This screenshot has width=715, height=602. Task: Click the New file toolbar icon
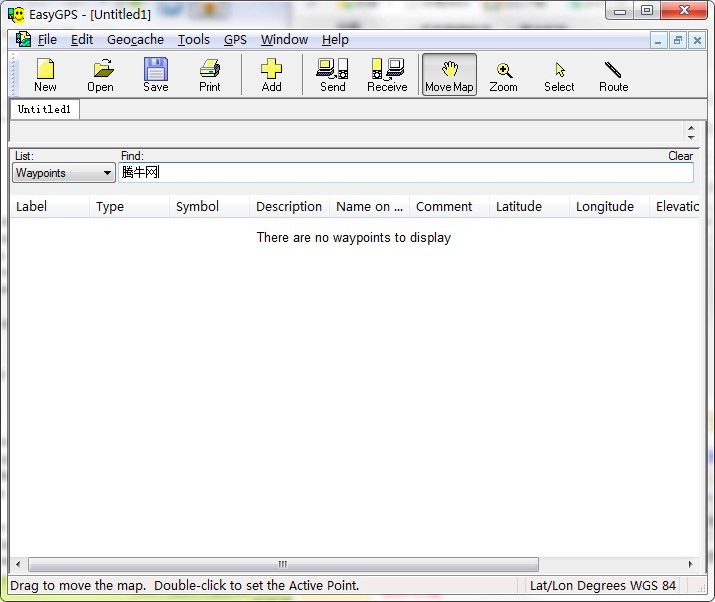[45, 75]
